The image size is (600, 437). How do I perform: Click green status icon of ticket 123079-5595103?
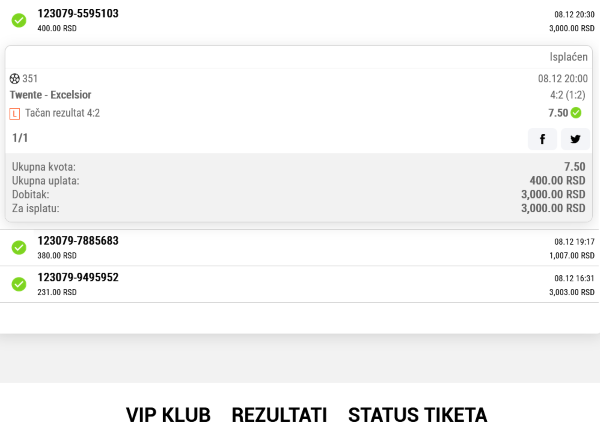(x=19, y=20)
